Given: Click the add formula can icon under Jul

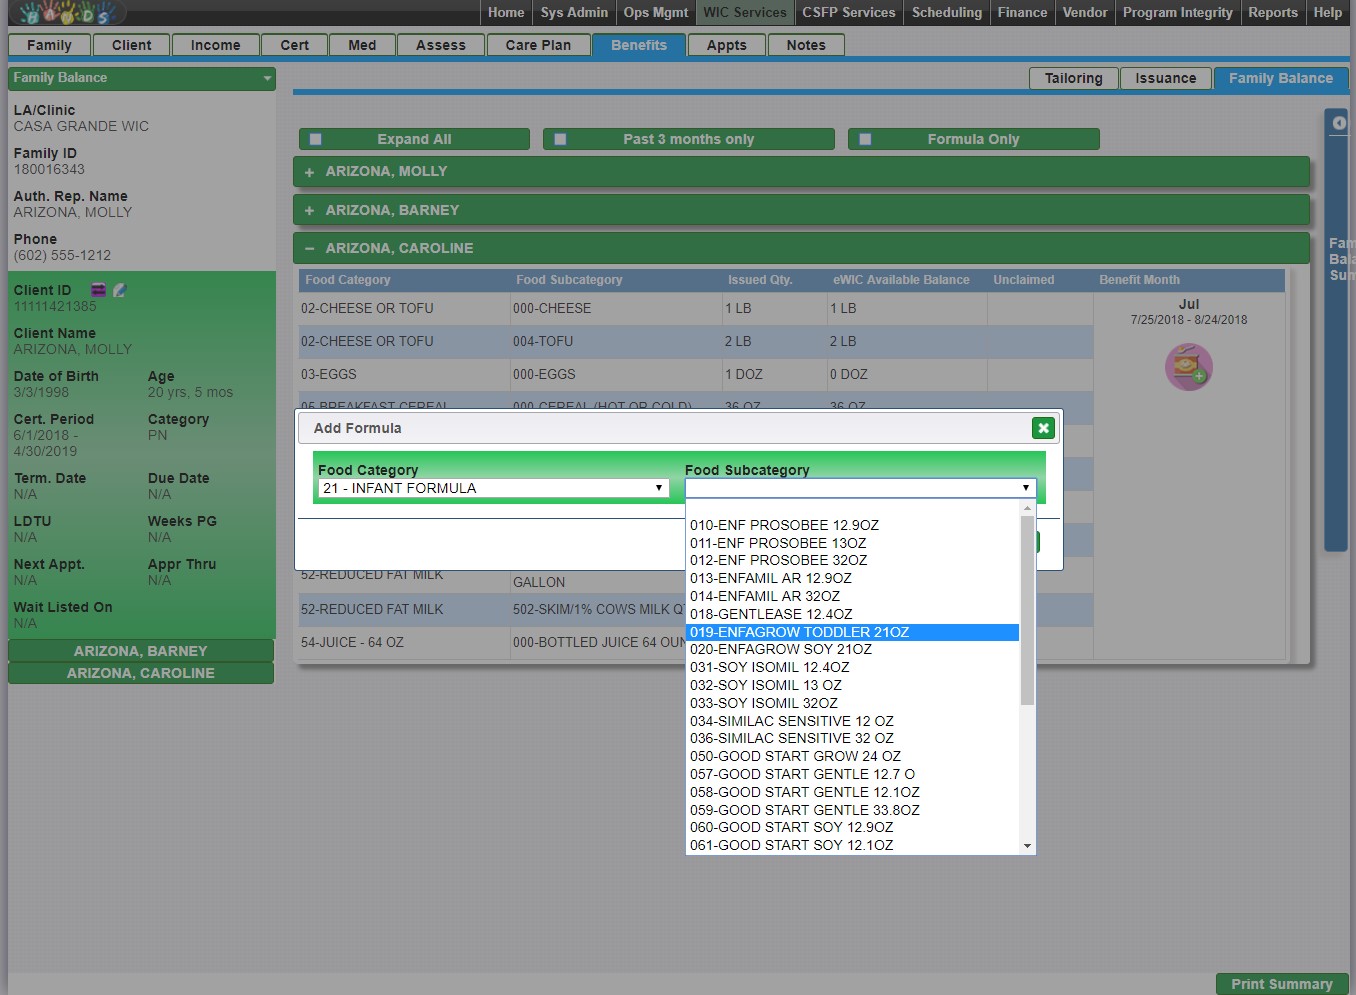Looking at the screenshot, I should (1188, 367).
